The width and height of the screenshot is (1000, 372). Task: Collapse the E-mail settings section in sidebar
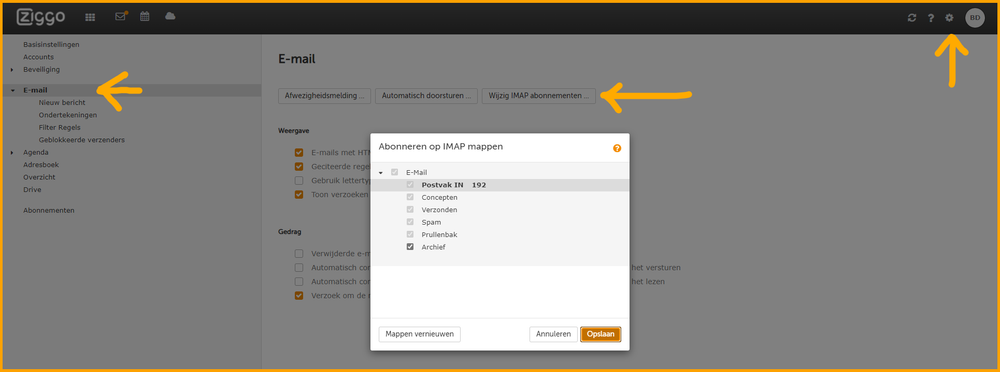pos(13,91)
